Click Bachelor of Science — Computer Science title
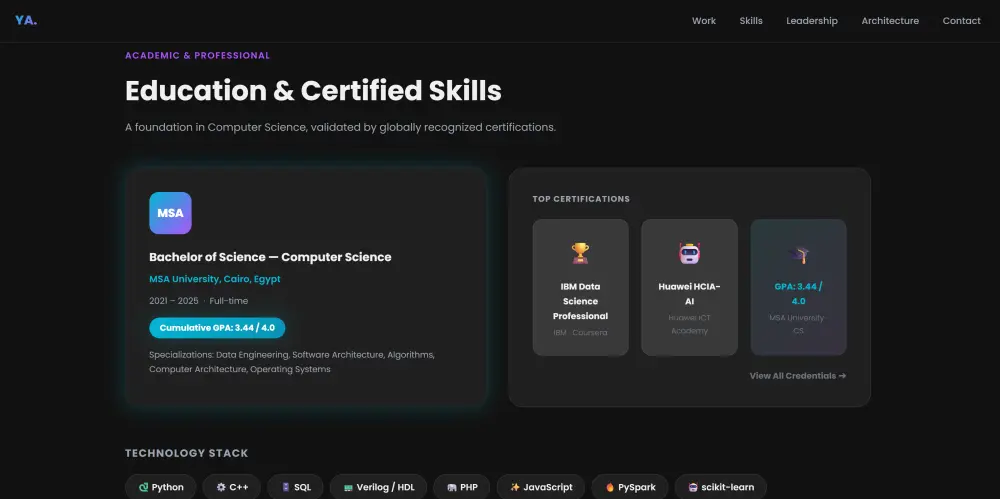This screenshot has width=1000, height=499. point(270,257)
